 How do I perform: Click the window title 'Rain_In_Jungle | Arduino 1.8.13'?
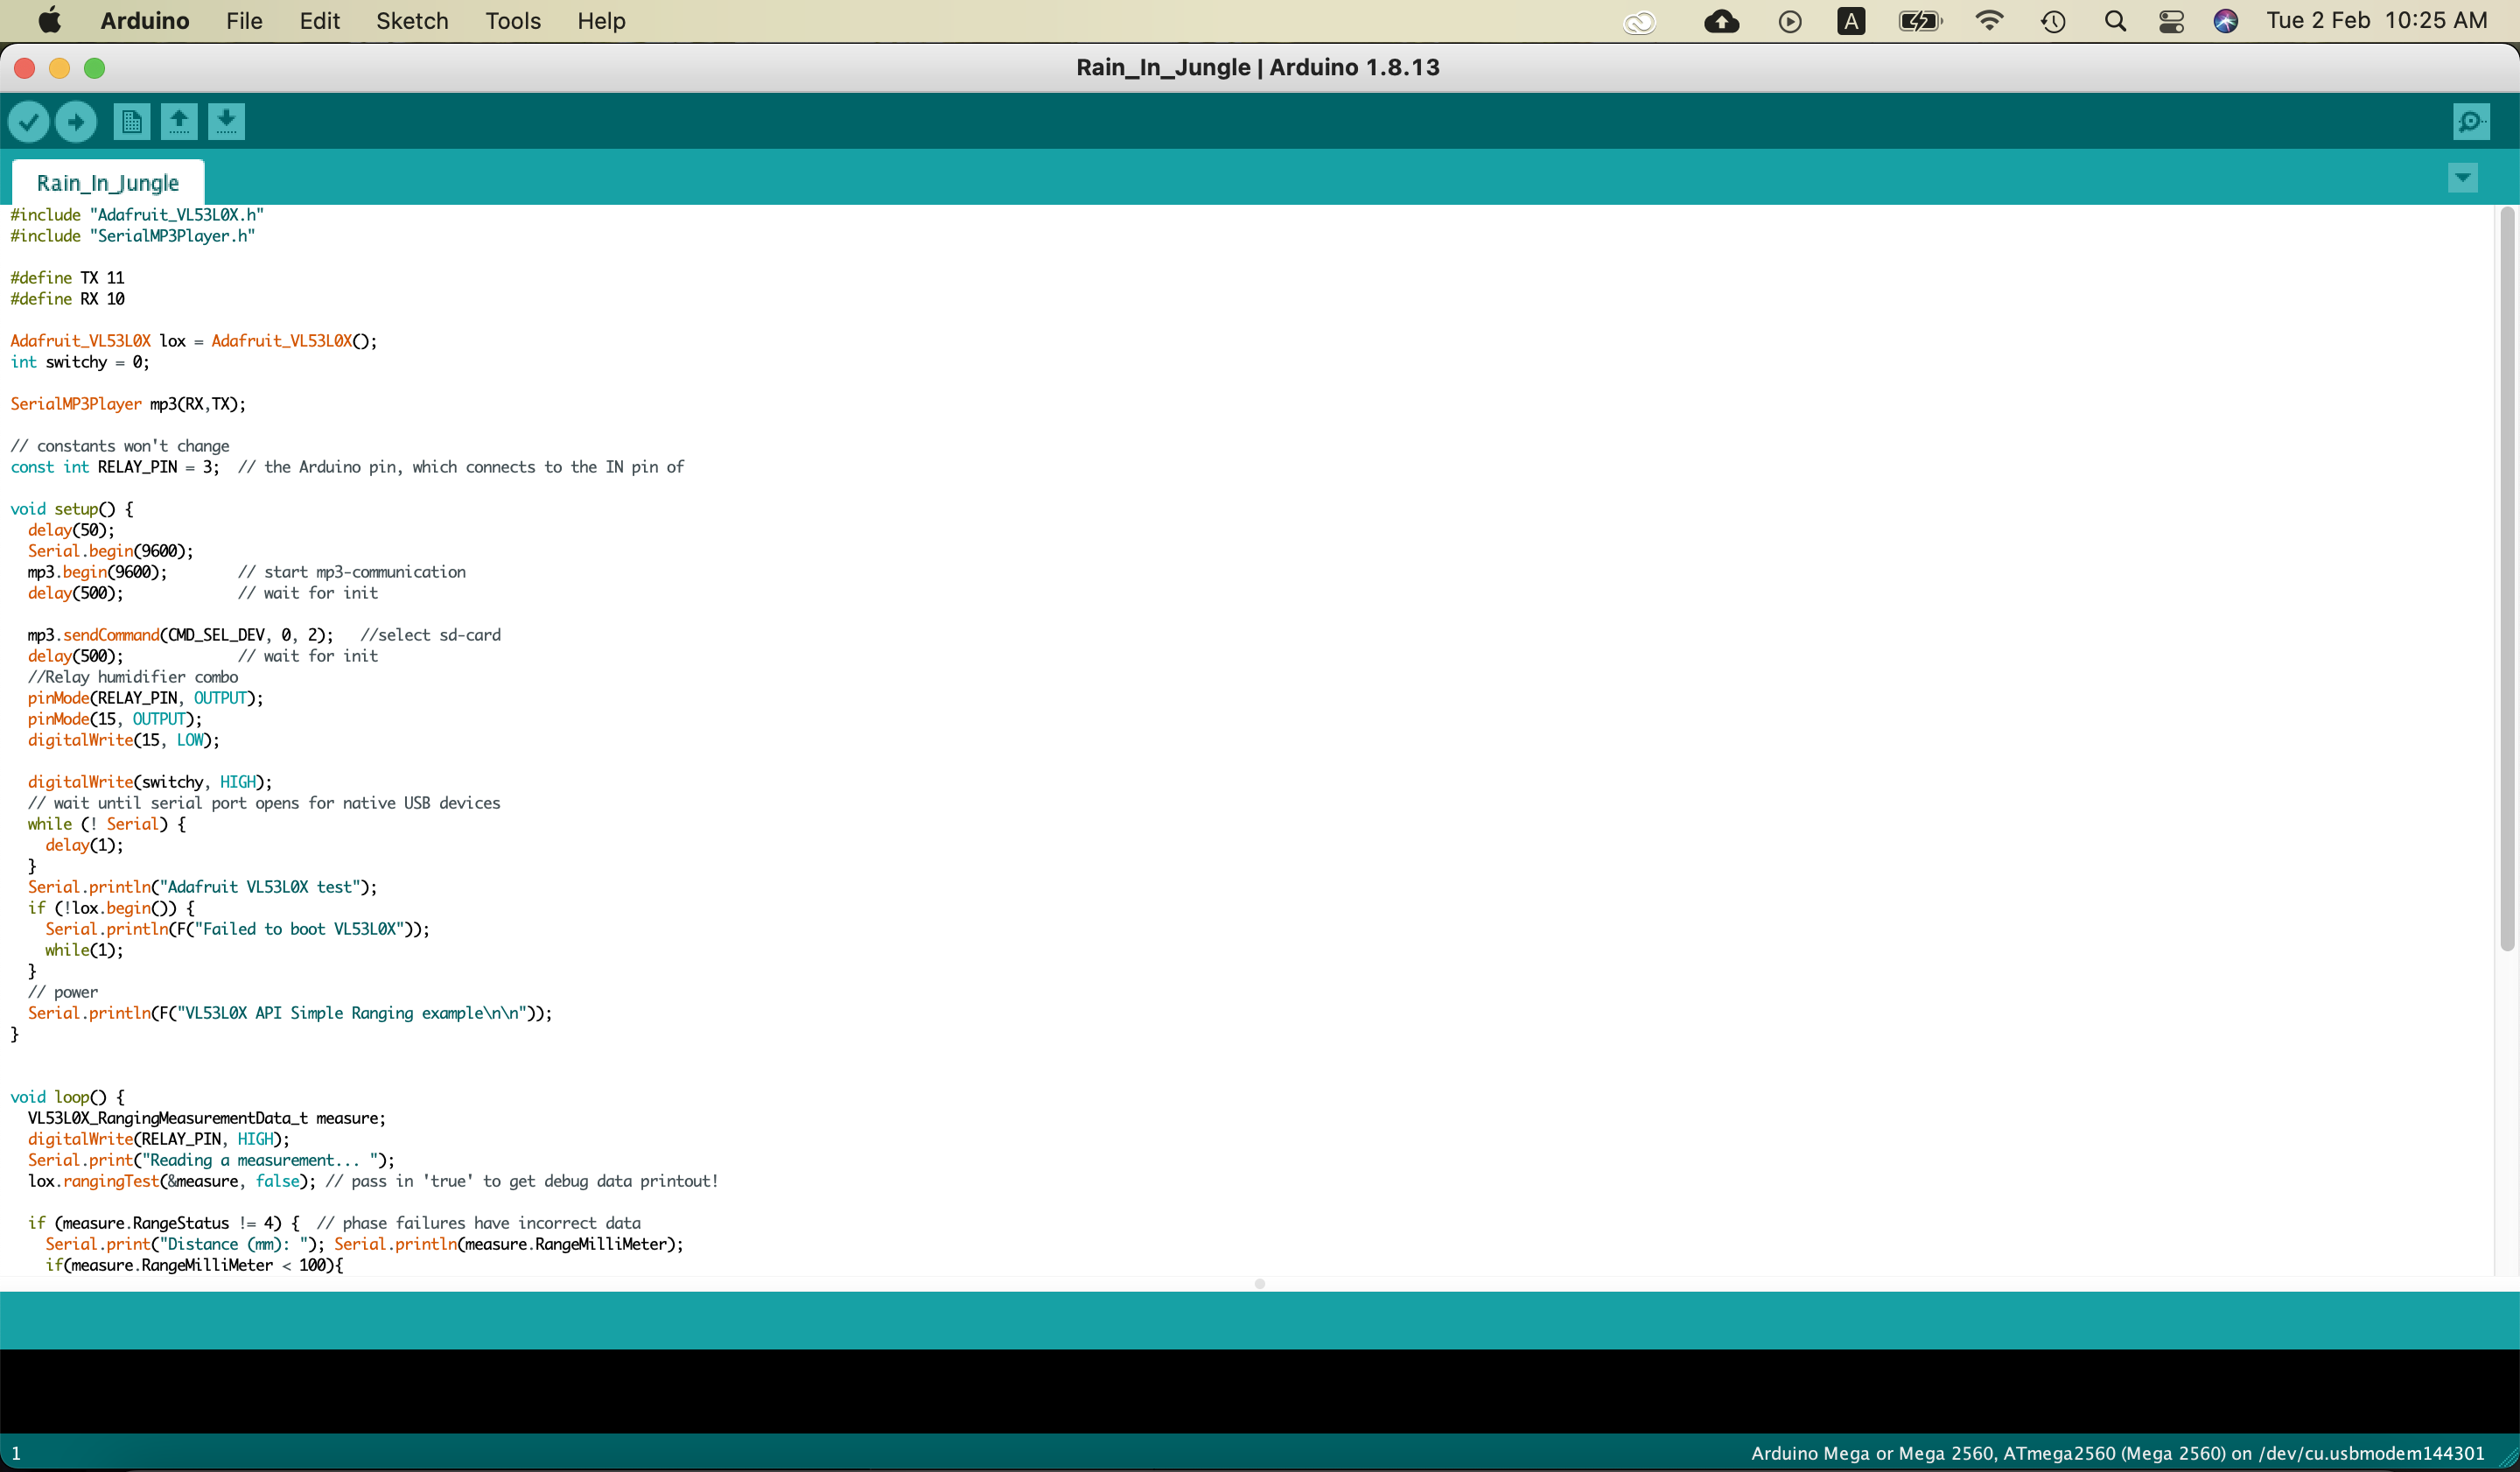point(1258,67)
